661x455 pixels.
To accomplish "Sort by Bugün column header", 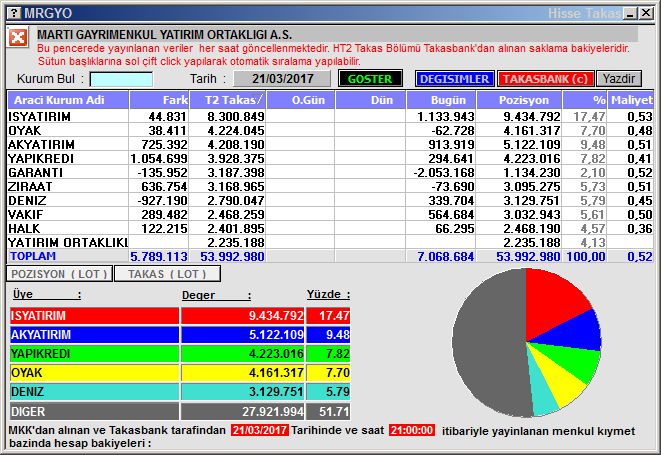I will 441,100.
